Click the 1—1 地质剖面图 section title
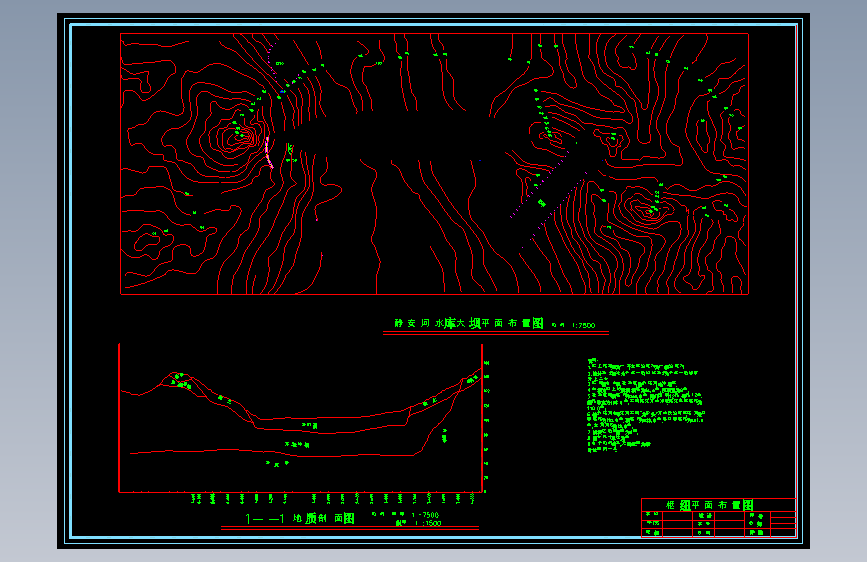The image size is (867, 562). pyautogui.click(x=300, y=518)
